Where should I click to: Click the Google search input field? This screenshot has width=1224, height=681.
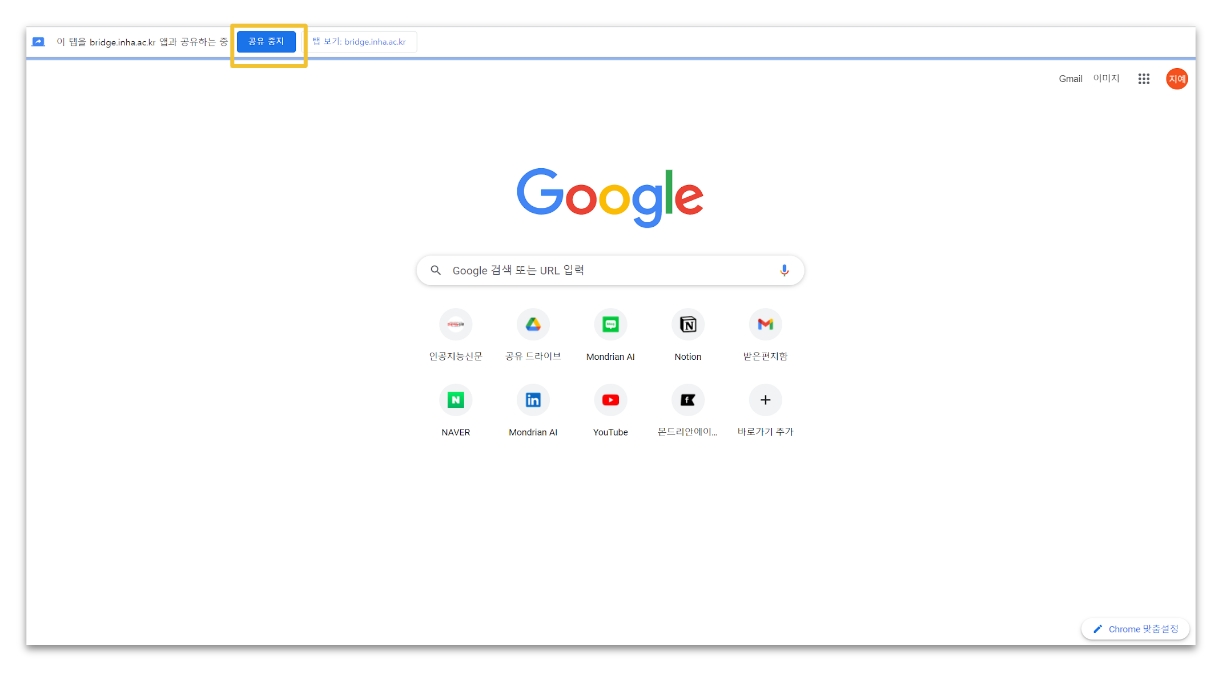(x=608, y=271)
